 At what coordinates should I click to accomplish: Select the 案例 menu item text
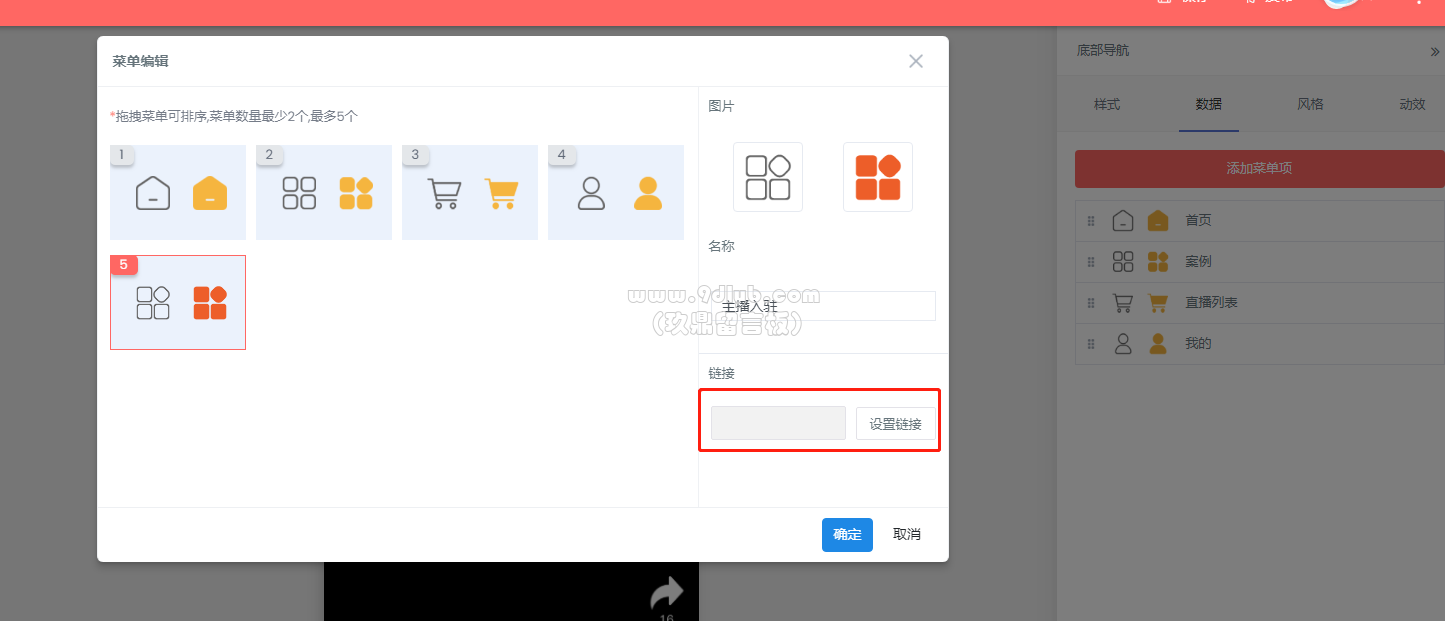(1198, 261)
